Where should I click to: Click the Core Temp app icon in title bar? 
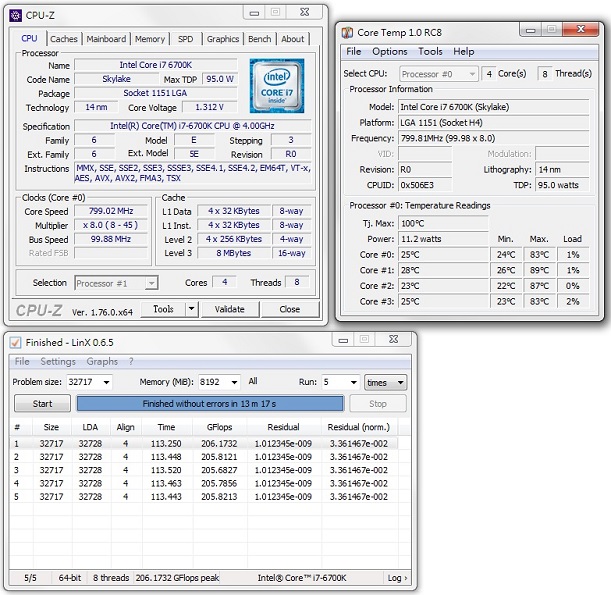point(347,33)
